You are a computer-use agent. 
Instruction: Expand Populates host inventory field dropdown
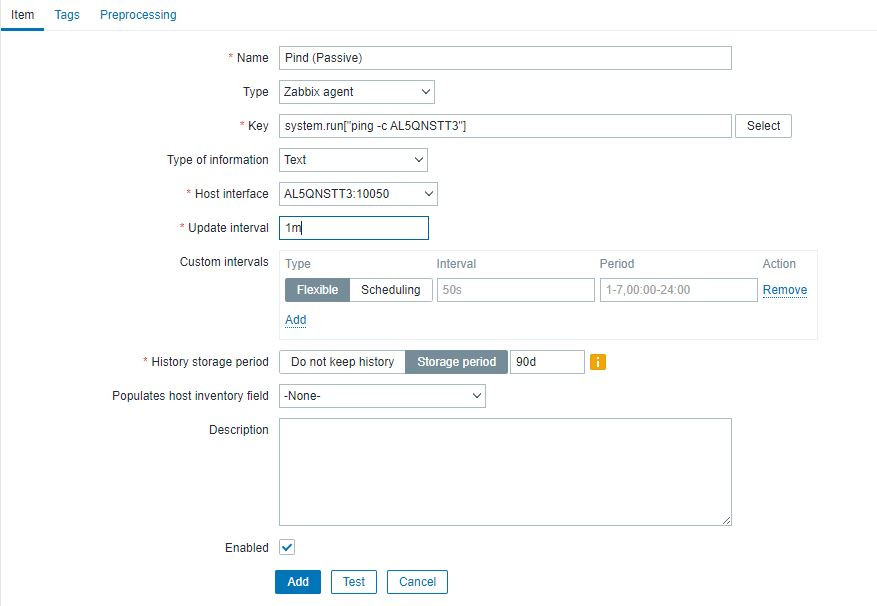click(381, 396)
